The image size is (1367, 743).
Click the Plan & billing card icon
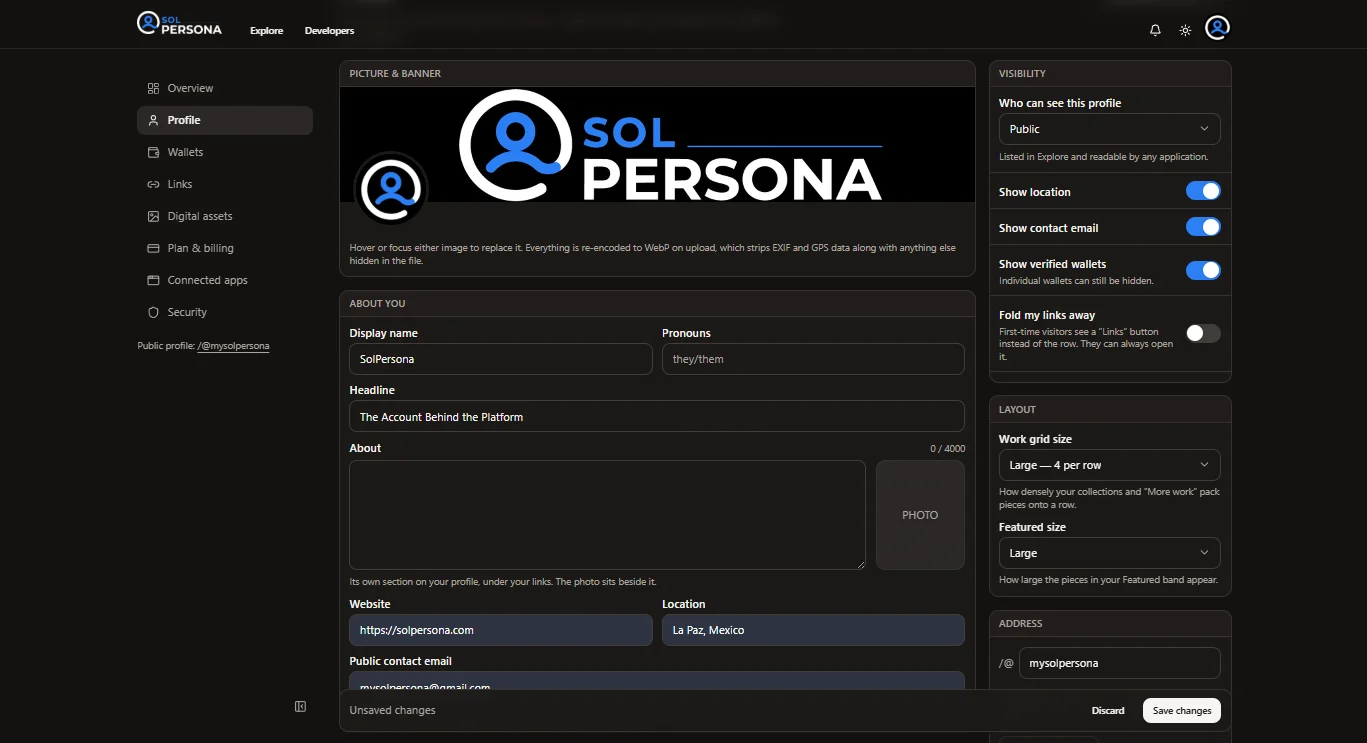coord(153,248)
